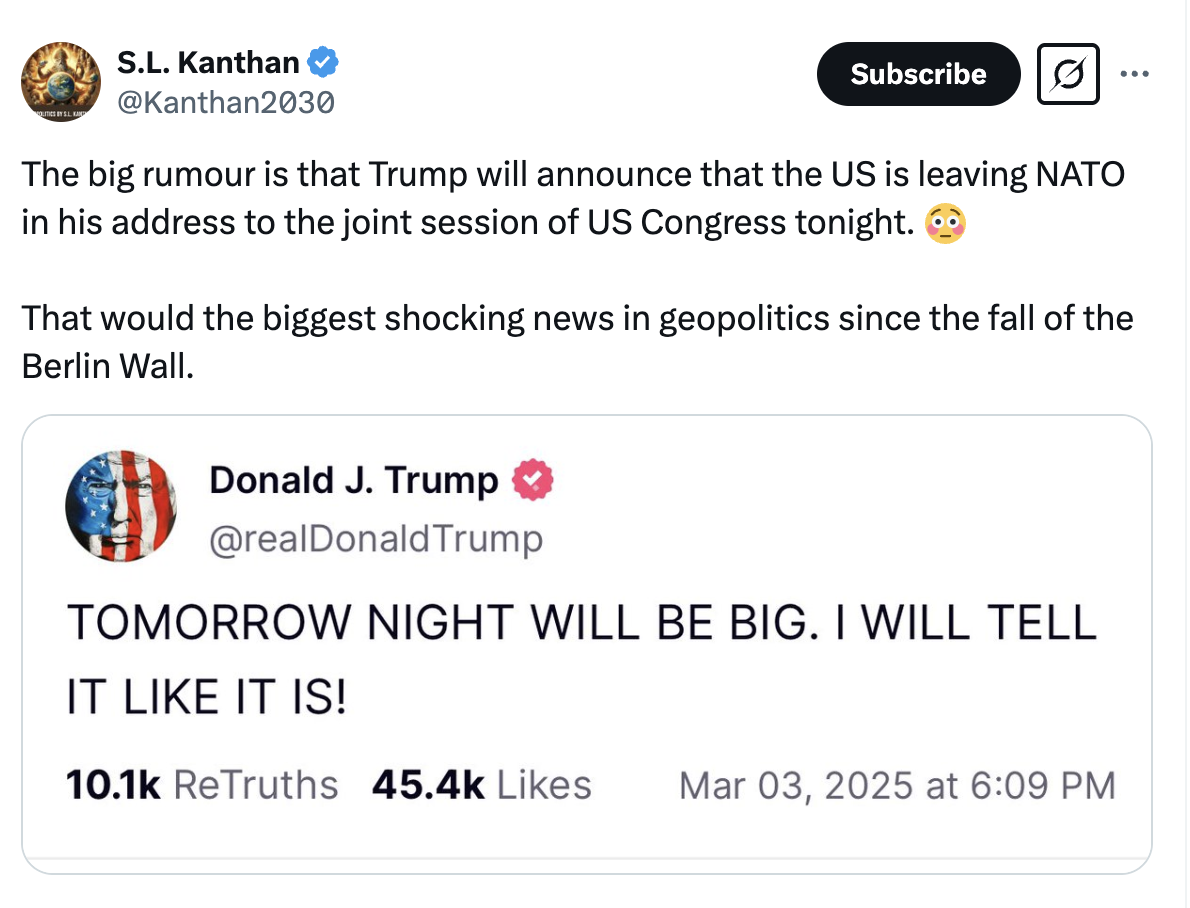Click the Subscribe button
Image resolution: width=1190 pixels, height=908 pixels.
[x=918, y=74]
